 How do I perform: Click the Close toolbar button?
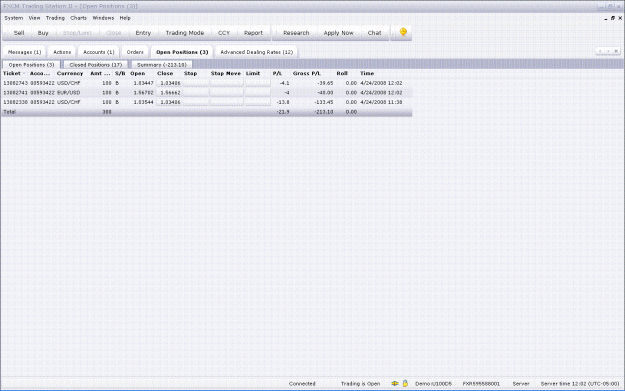(x=114, y=33)
